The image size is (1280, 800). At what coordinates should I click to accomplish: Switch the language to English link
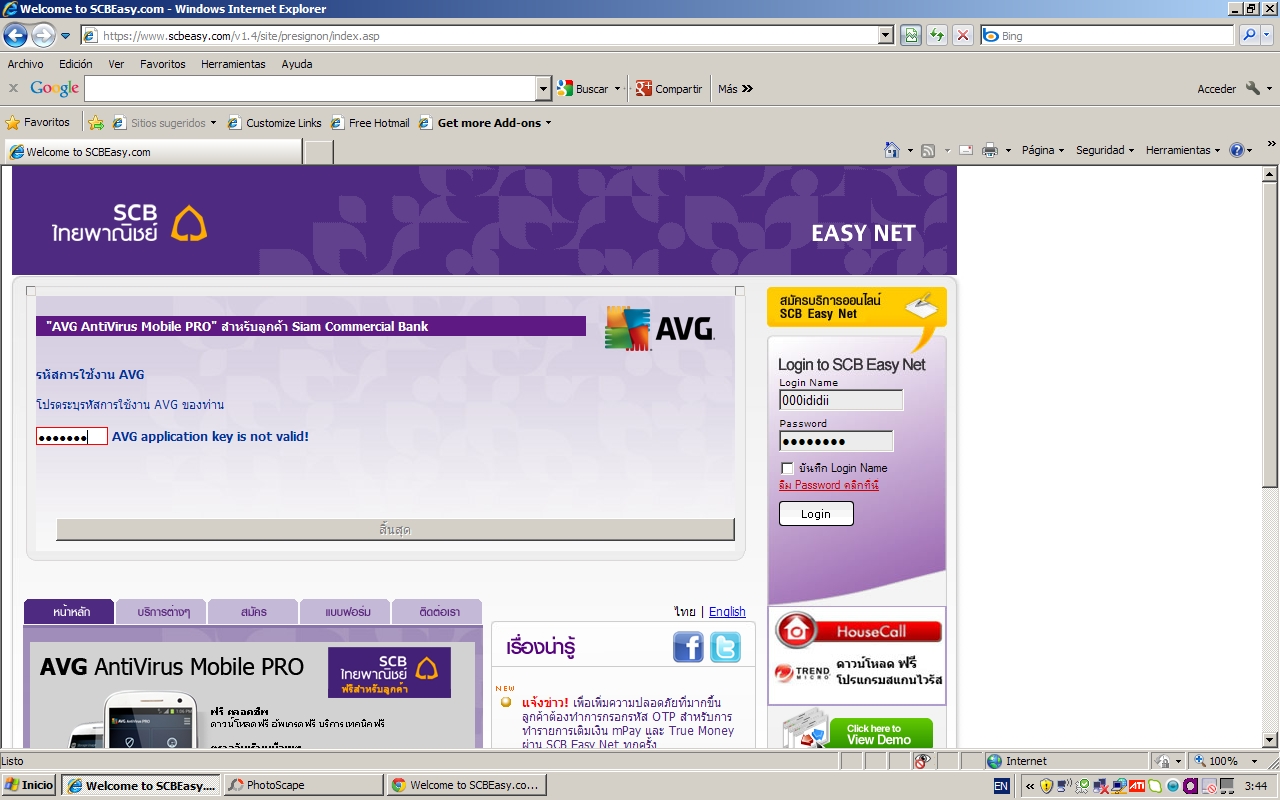coord(727,612)
